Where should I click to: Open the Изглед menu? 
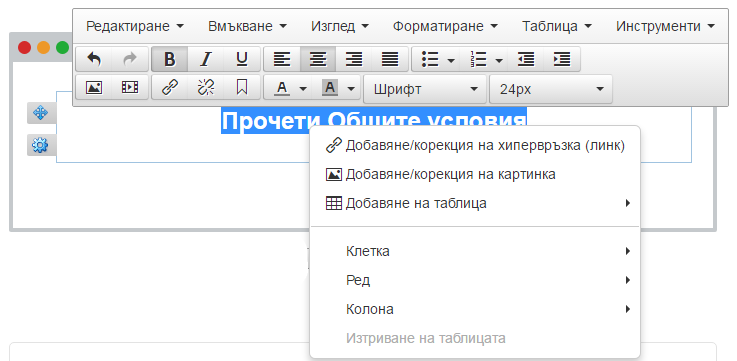pos(340,26)
